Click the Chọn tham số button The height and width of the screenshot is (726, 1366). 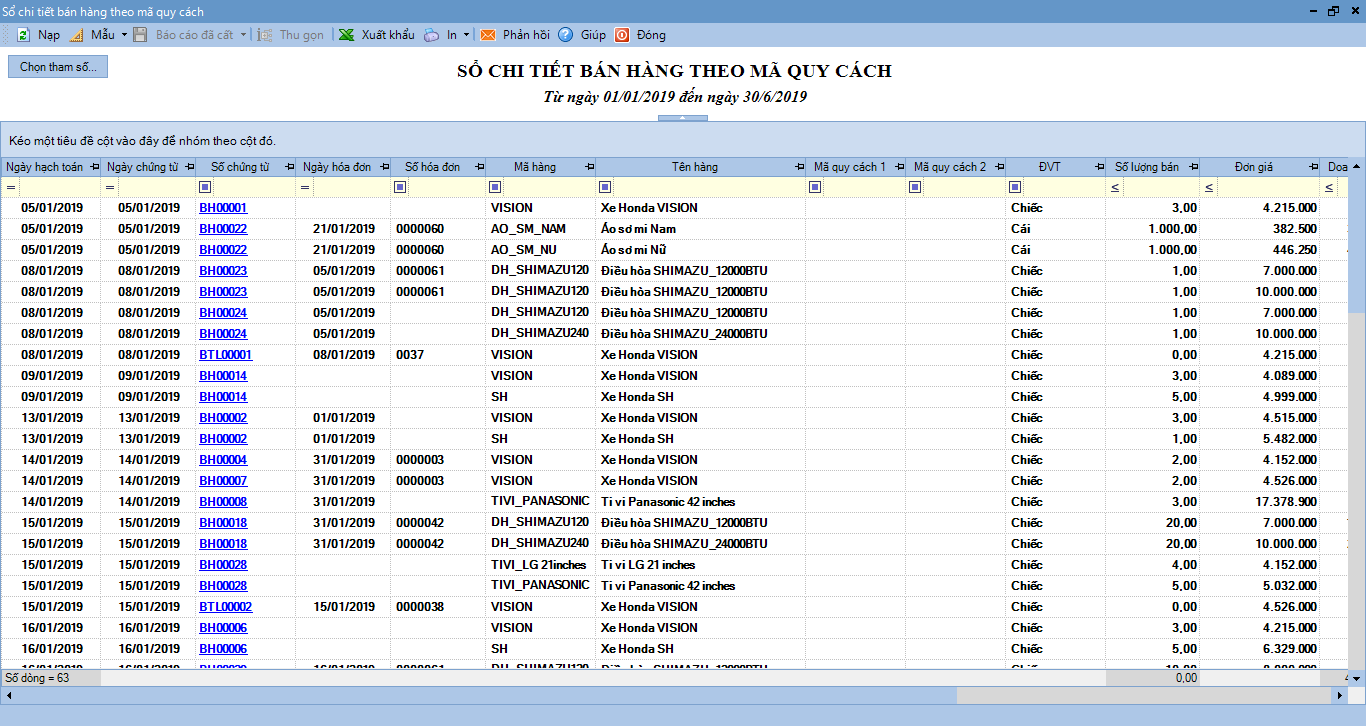tap(58, 67)
